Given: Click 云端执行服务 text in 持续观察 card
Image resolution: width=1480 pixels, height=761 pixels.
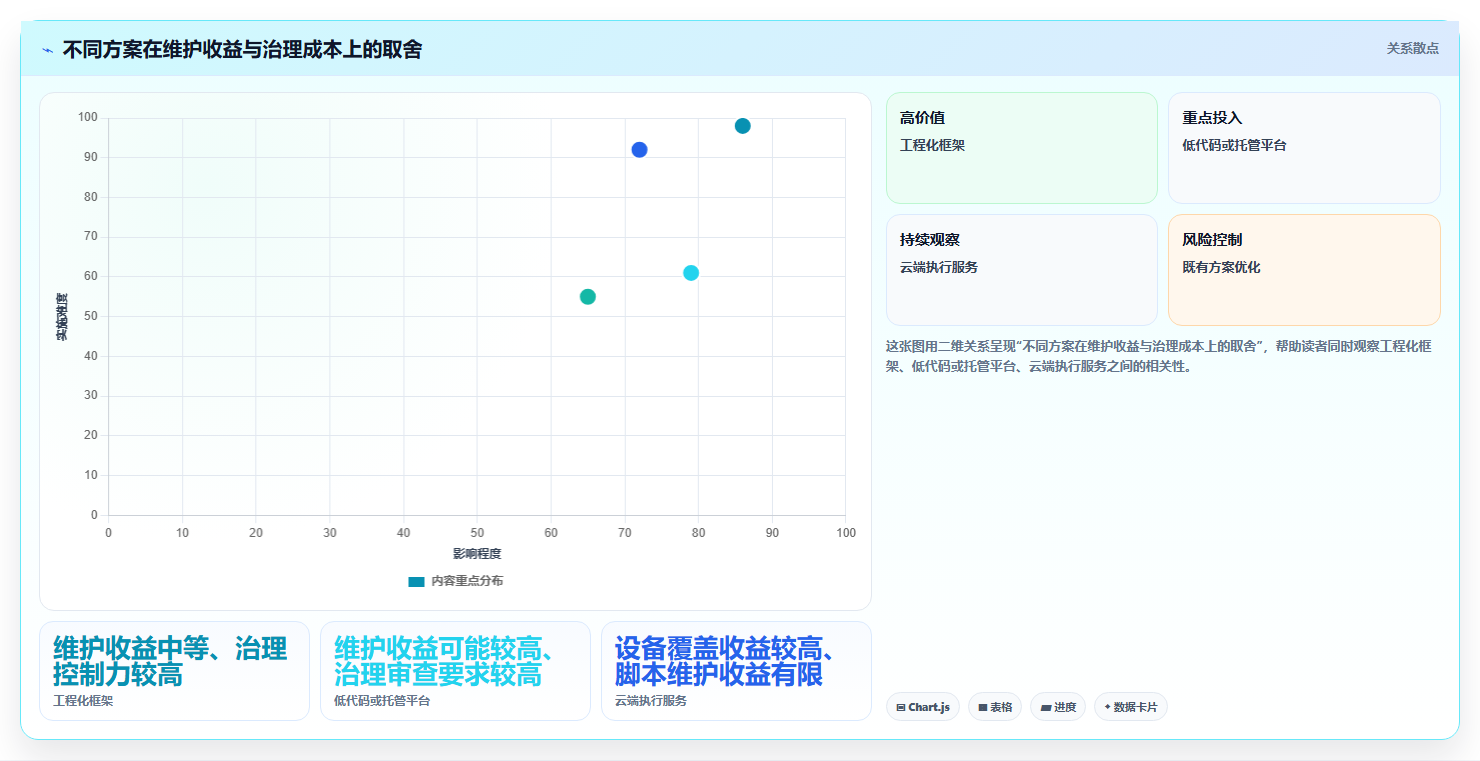Looking at the screenshot, I should [x=939, y=268].
